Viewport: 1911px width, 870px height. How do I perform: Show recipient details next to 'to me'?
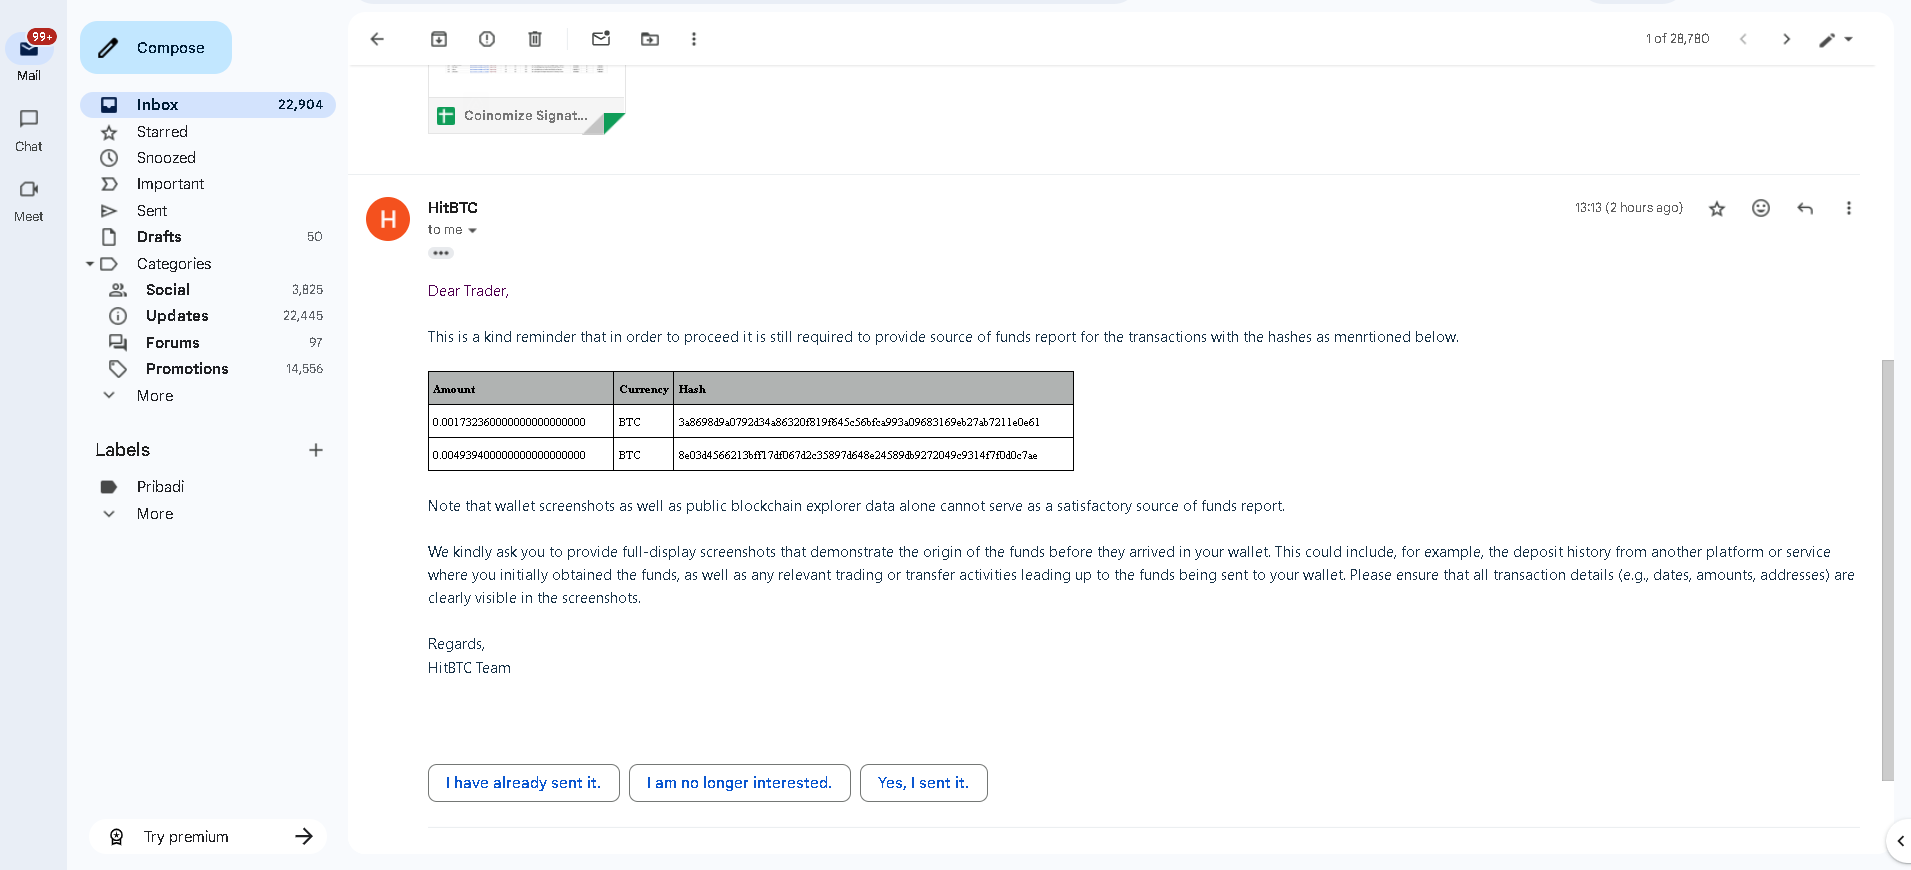(x=472, y=231)
